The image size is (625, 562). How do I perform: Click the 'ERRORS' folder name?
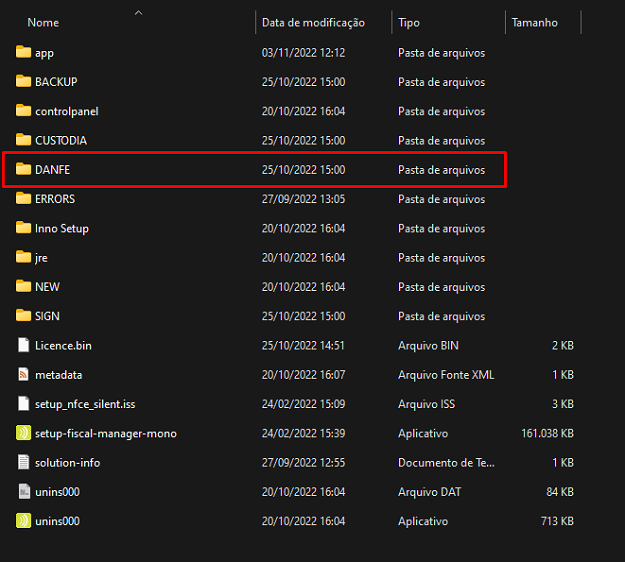pos(55,199)
